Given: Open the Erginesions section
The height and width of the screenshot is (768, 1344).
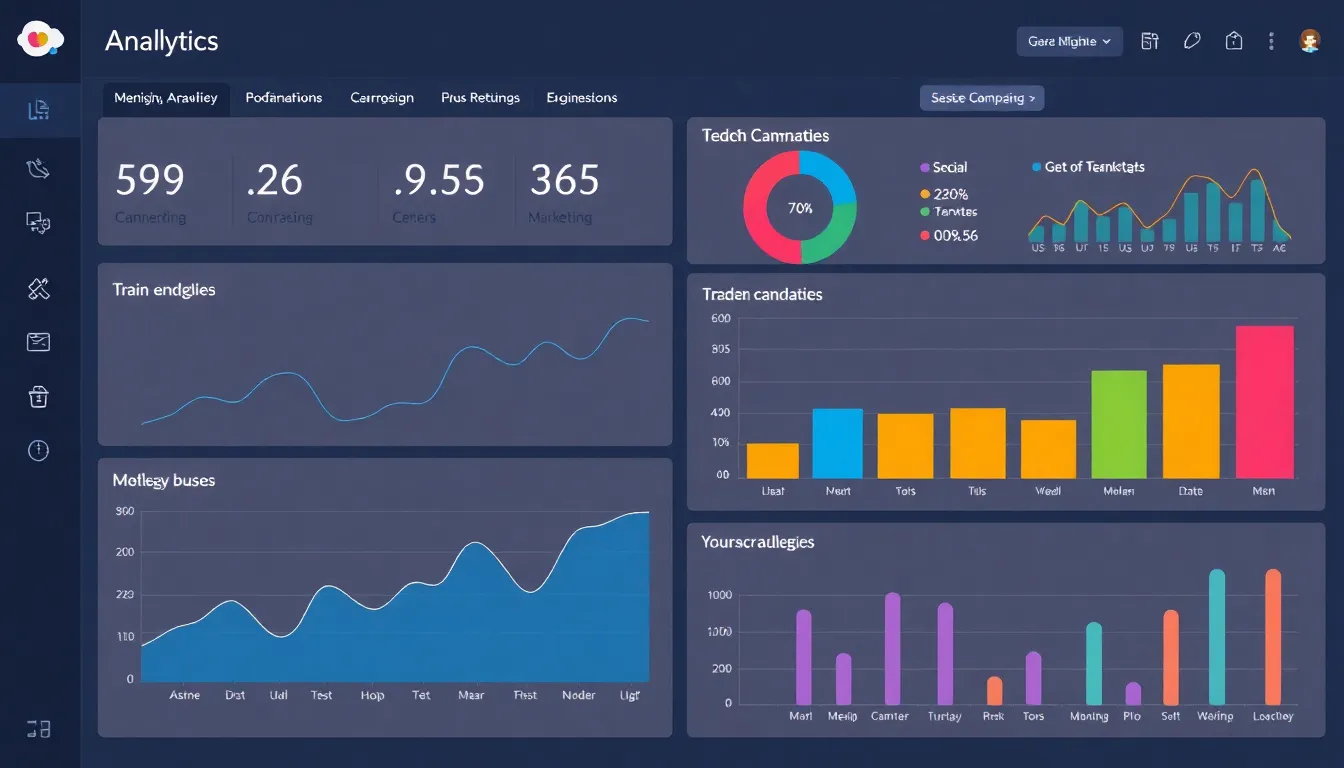Looking at the screenshot, I should click(581, 97).
